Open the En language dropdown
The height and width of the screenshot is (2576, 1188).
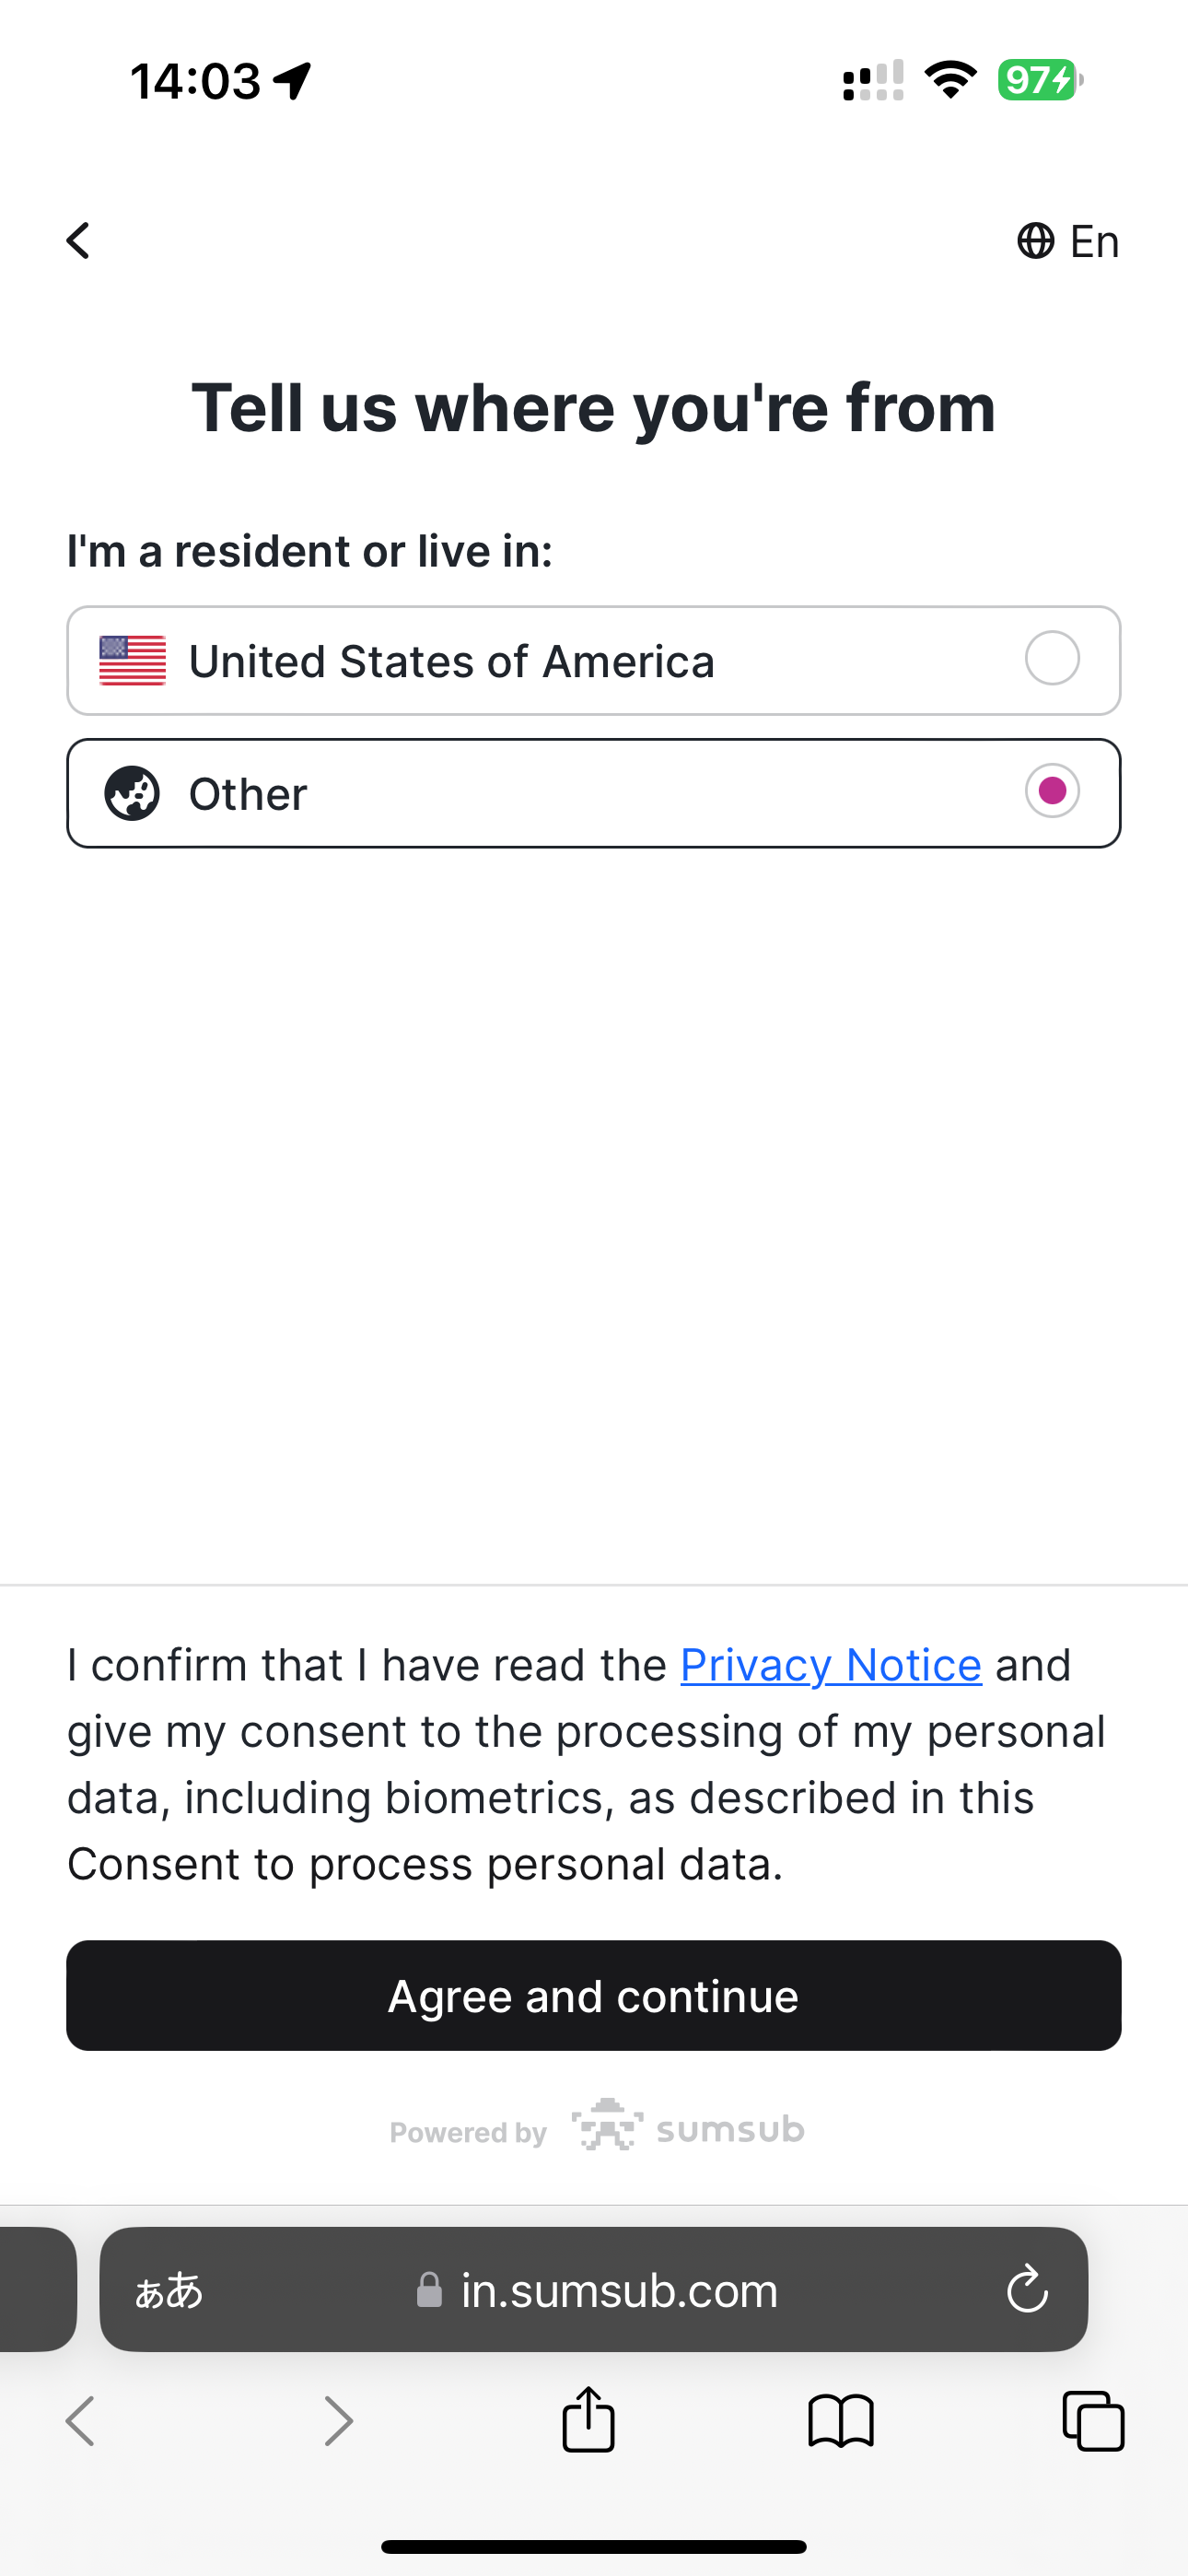[x=1068, y=241]
